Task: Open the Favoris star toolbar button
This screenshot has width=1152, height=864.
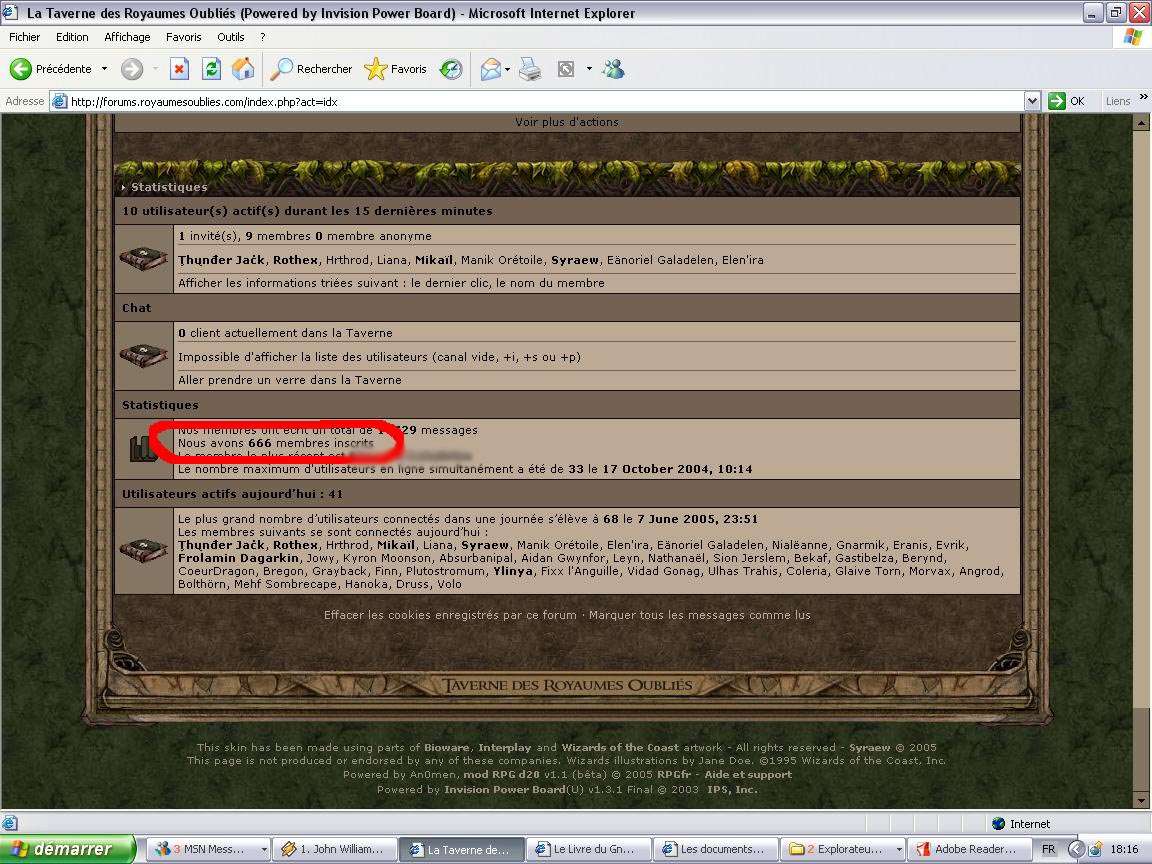Action: [395, 69]
